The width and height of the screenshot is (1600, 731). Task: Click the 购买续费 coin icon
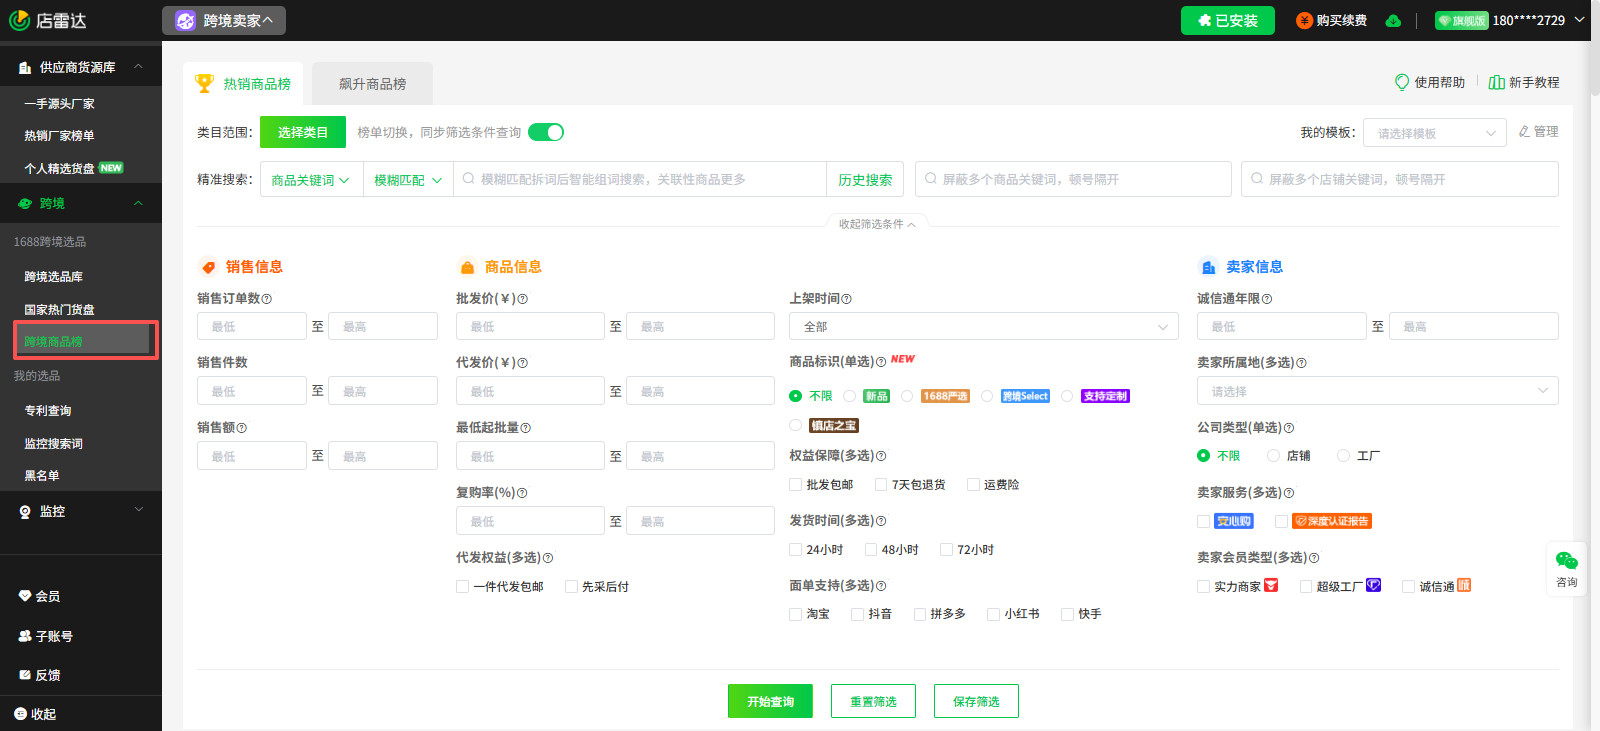[1304, 21]
